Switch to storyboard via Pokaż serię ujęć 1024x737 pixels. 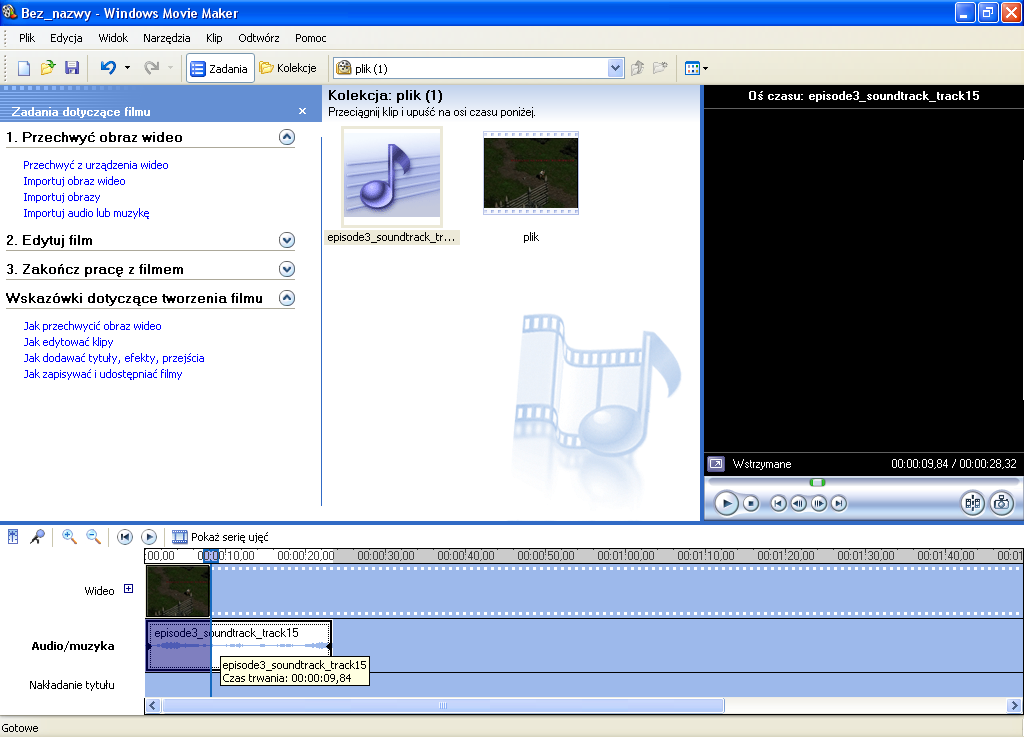pyautogui.click(x=220, y=537)
